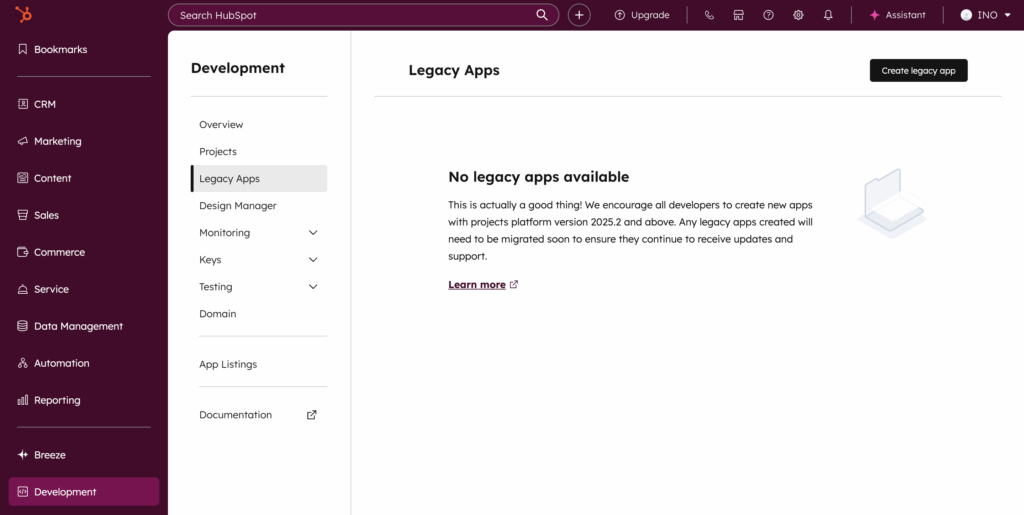Viewport: 1024px width, 515px height.
Task: Click the Create legacy app button
Action: click(x=918, y=71)
